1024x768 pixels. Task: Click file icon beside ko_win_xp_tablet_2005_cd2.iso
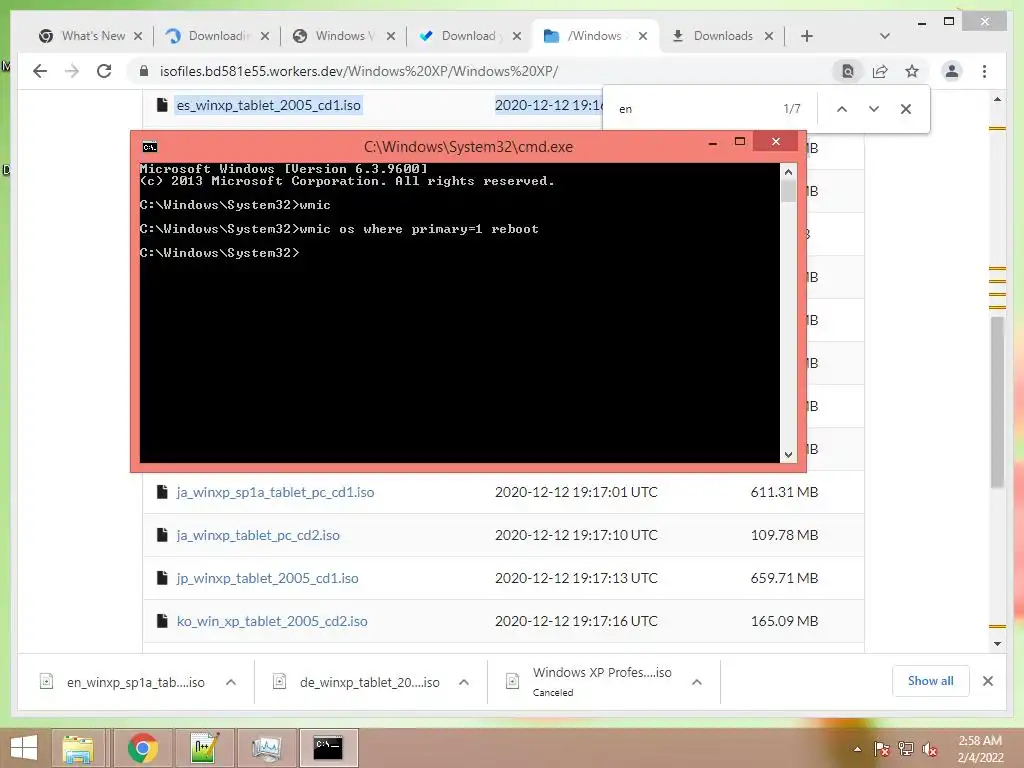coord(162,621)
